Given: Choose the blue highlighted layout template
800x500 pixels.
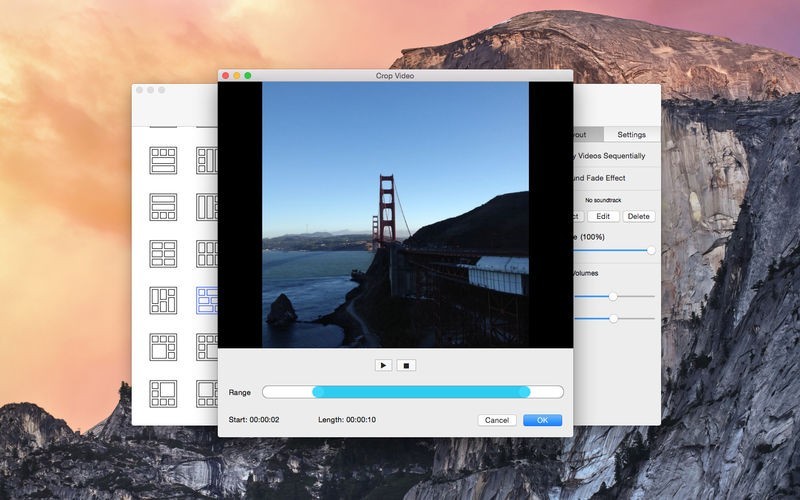Looking at the screenshot, I should click(x=207, y=300).
